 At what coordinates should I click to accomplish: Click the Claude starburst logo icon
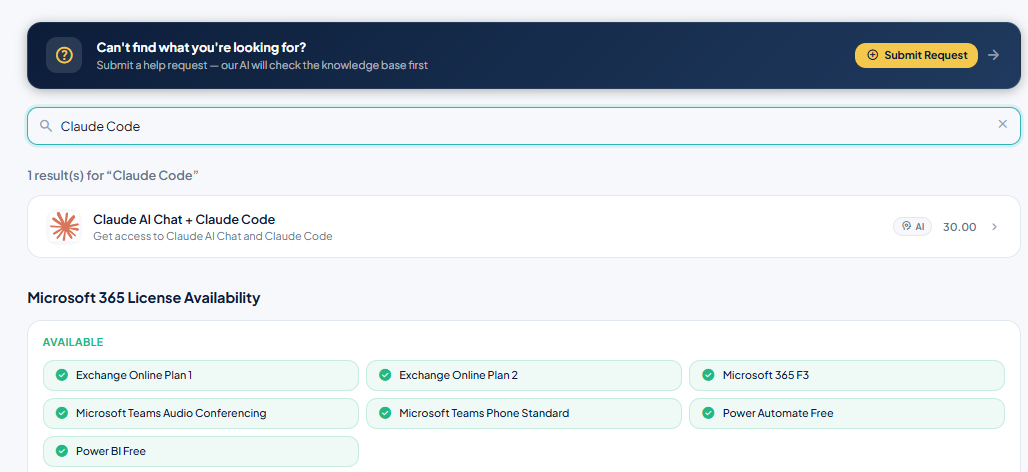click(64, 226)
